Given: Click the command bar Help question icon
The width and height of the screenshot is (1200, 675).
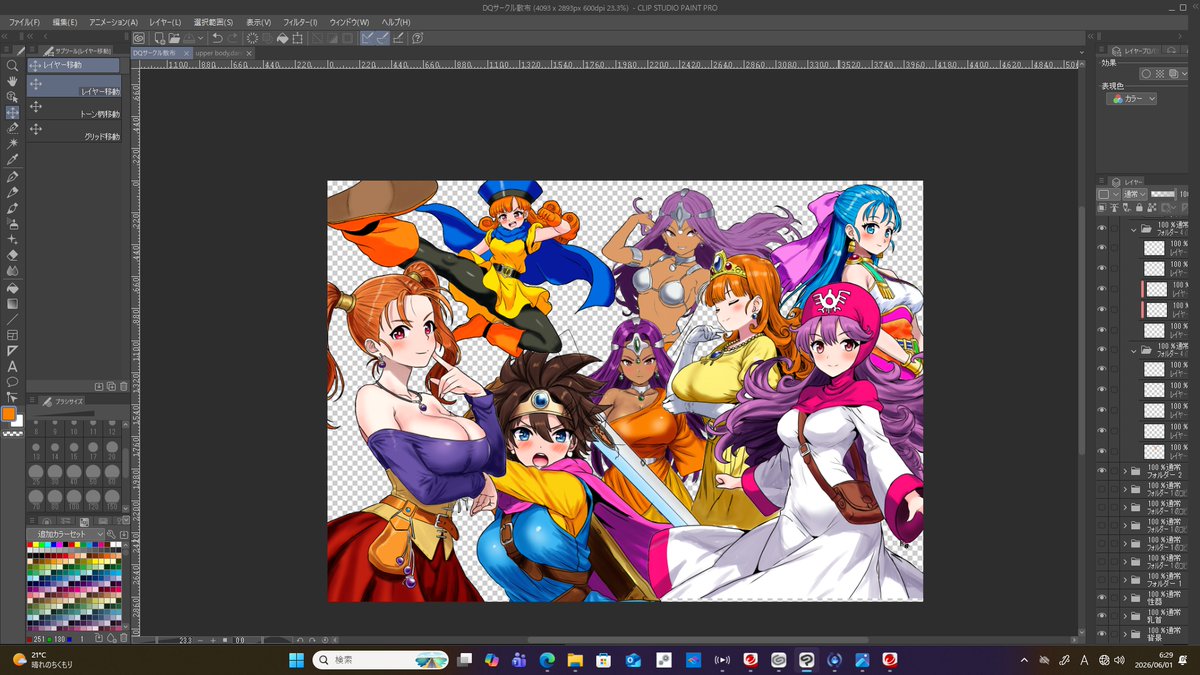Looking at the screenshot, I should pos(417,38).
